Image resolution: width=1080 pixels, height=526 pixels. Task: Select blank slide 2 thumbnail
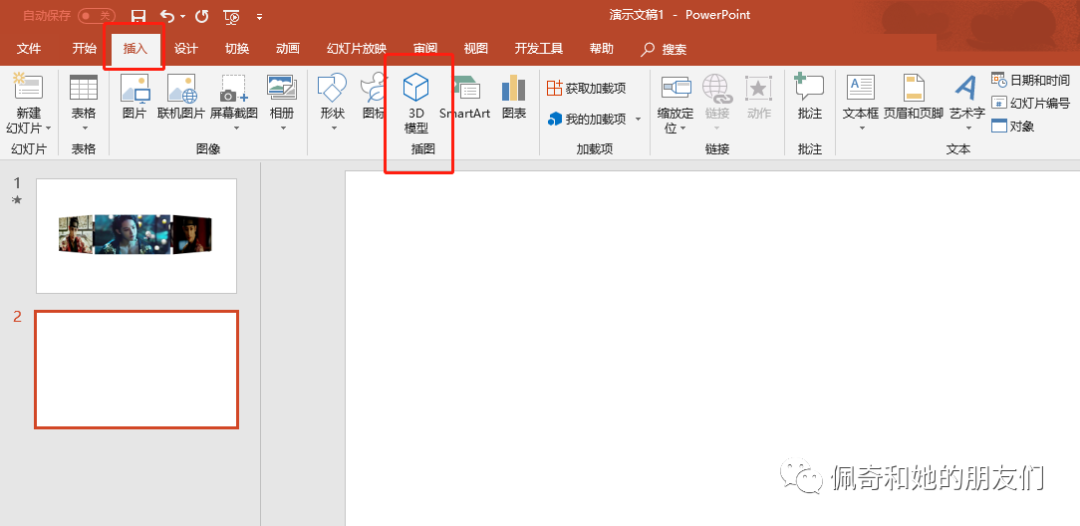click(x=136, y=370)
